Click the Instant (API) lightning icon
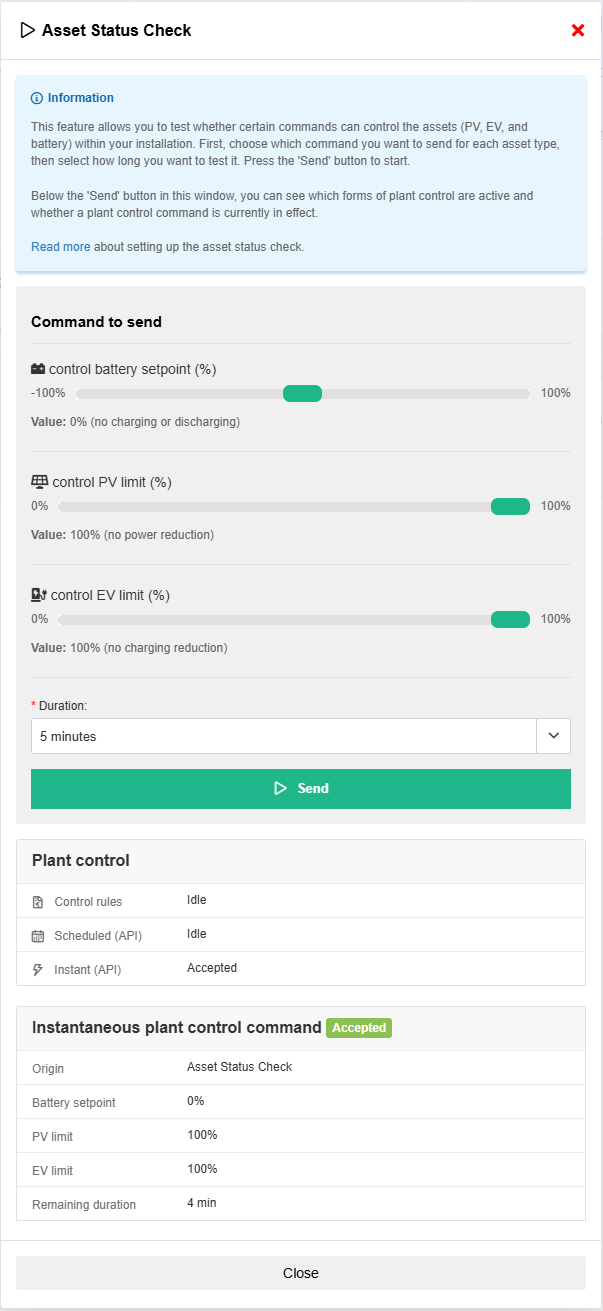This screenshot has width=603, height=1311. coord(38,970)
